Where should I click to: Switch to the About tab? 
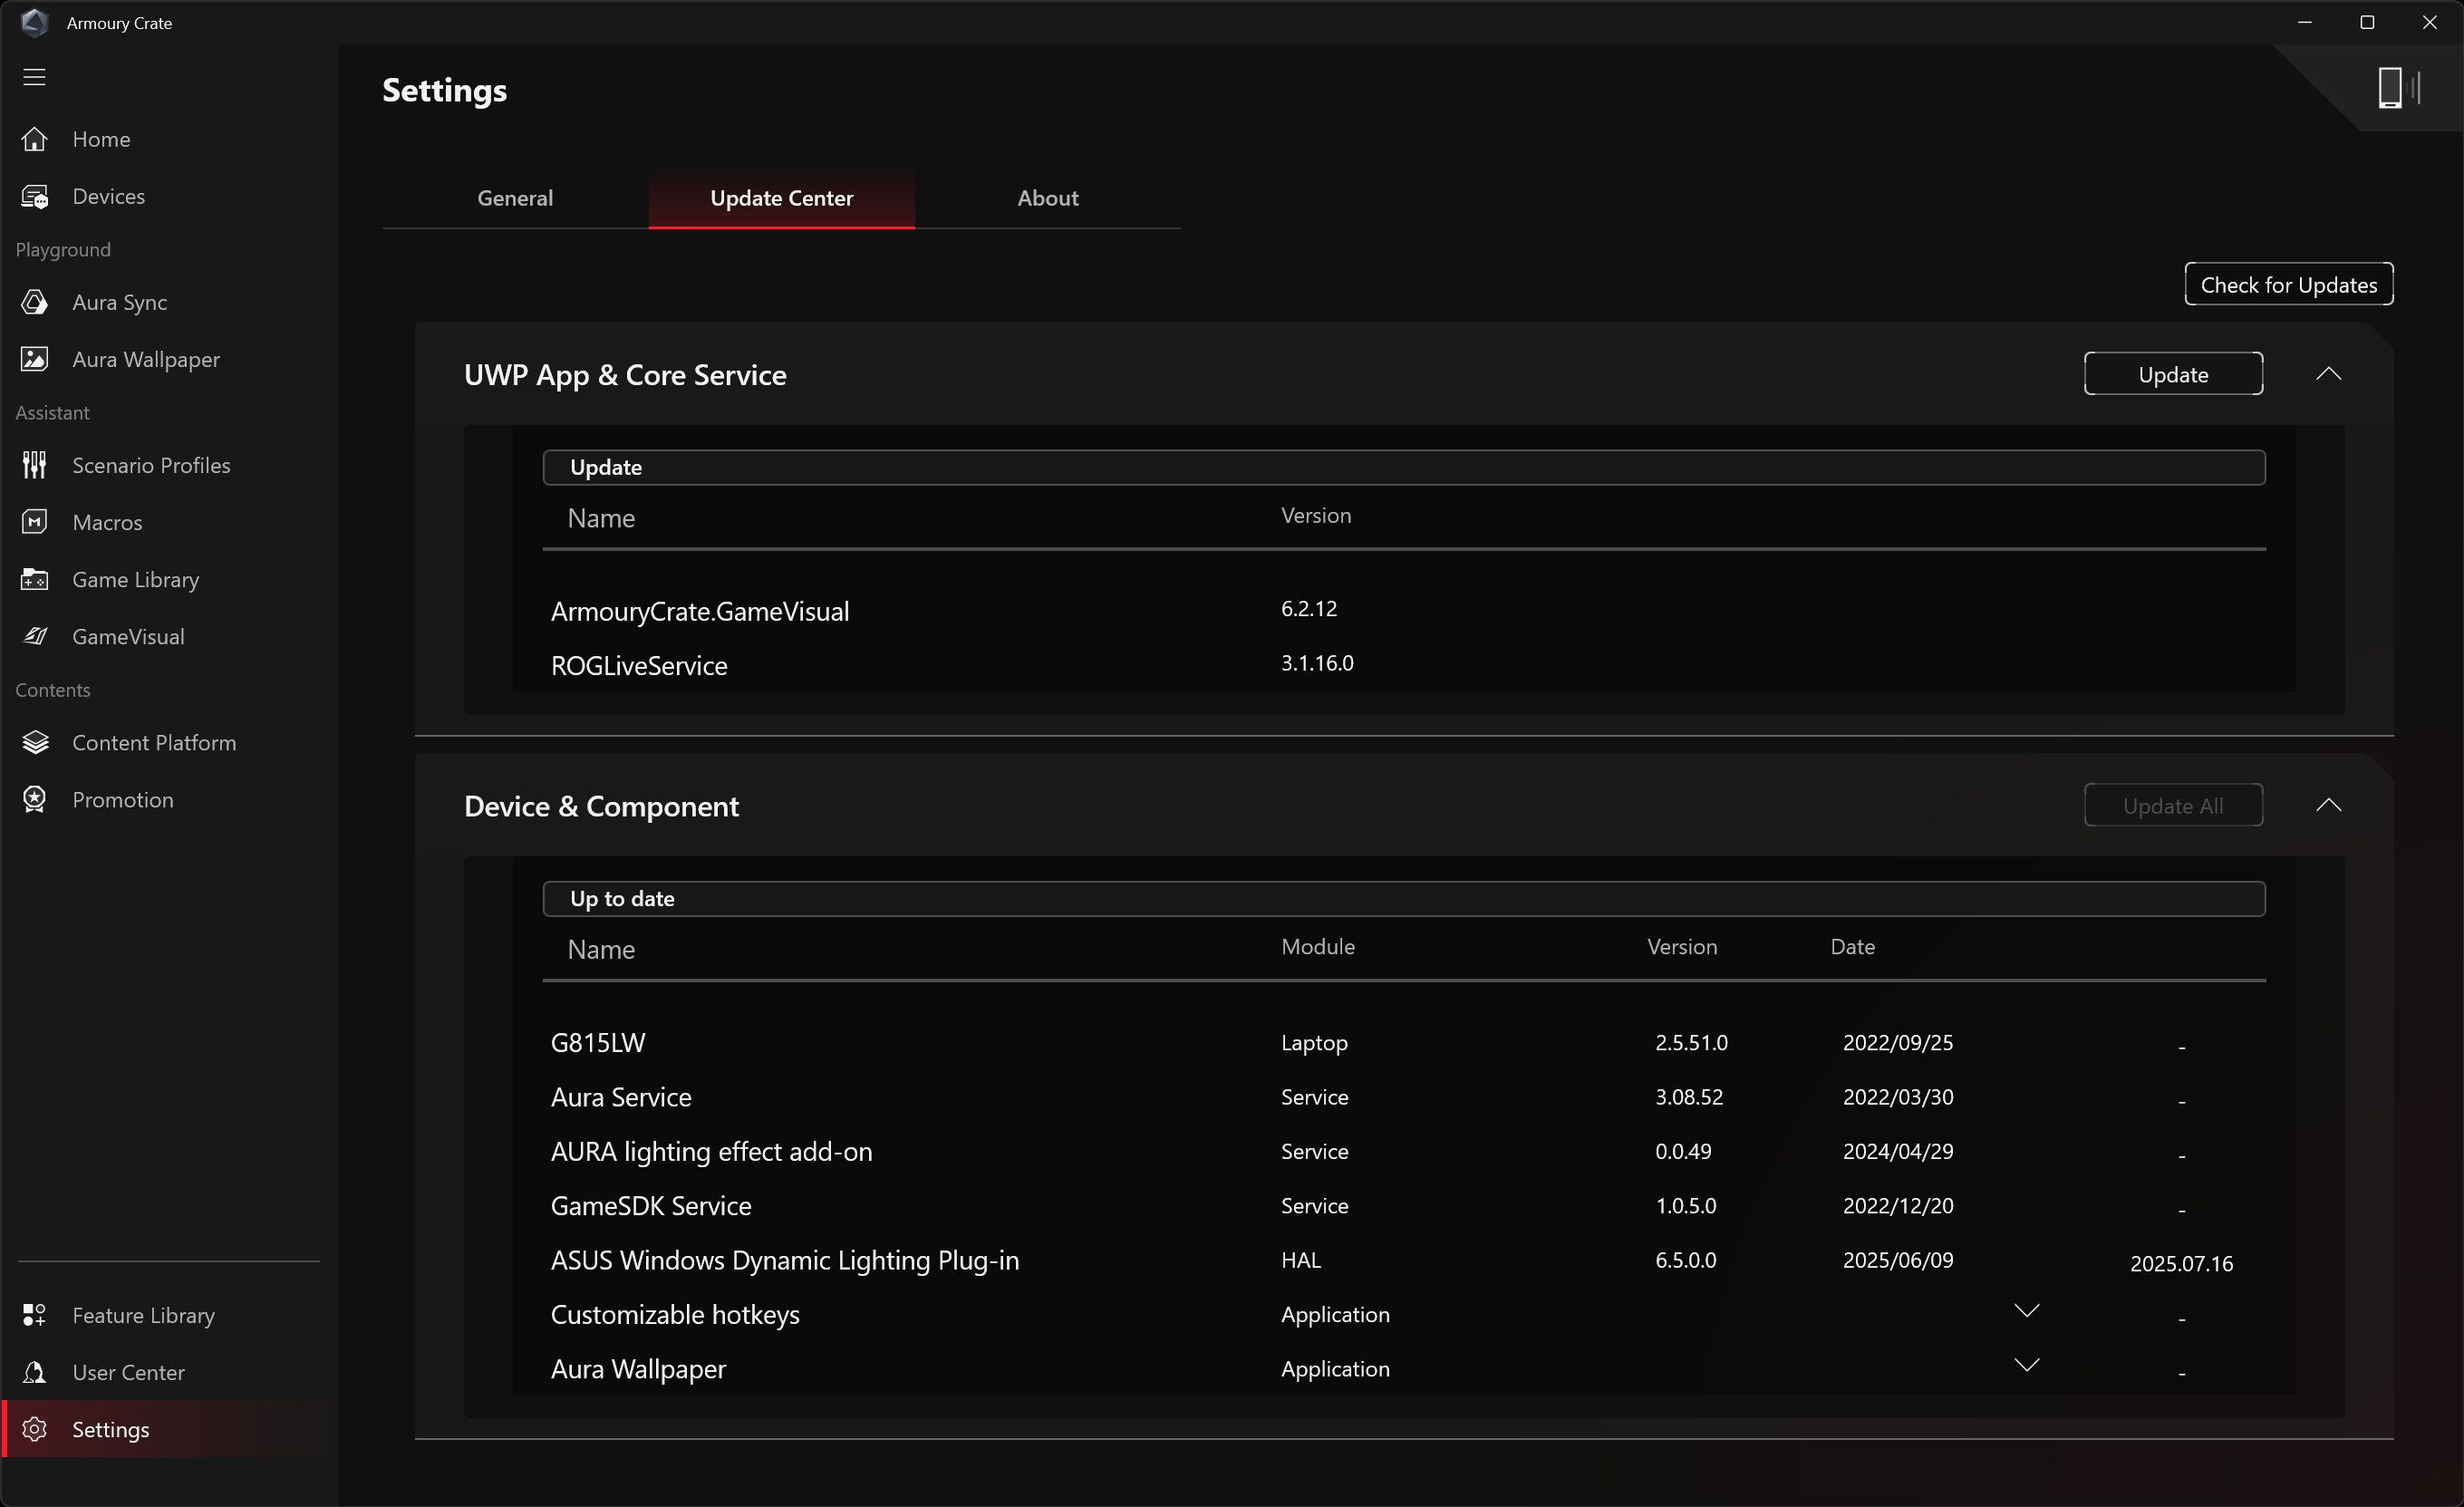pos(1047,198)
